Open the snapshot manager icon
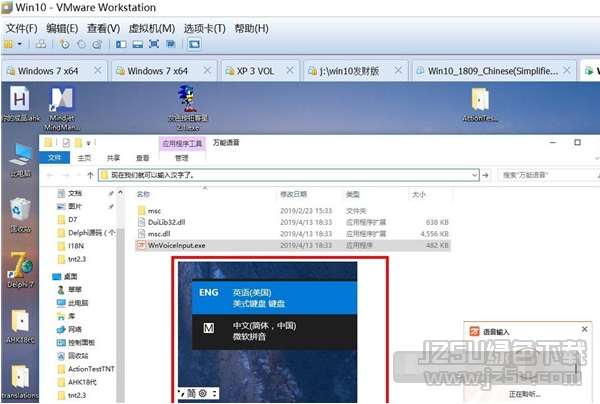Image resolution: width=600 pixels, height=404 pixels. 98,44
